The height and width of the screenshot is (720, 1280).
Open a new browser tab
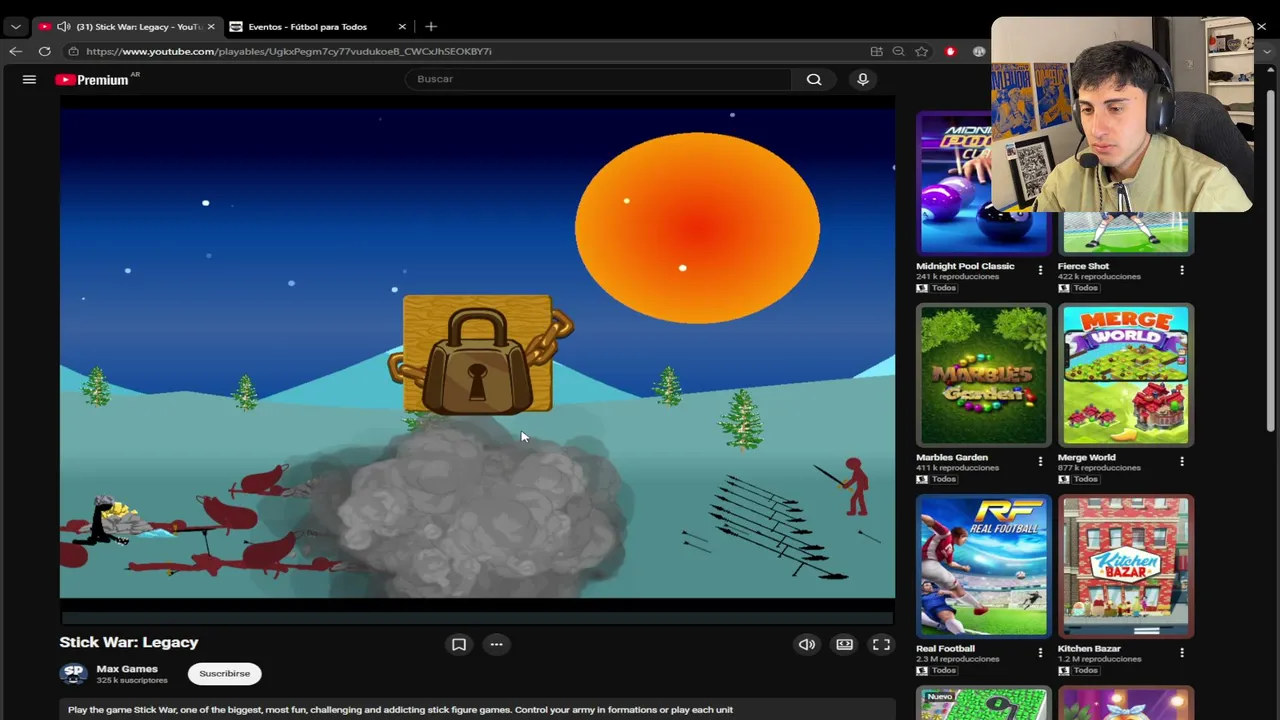coord(431,26)
